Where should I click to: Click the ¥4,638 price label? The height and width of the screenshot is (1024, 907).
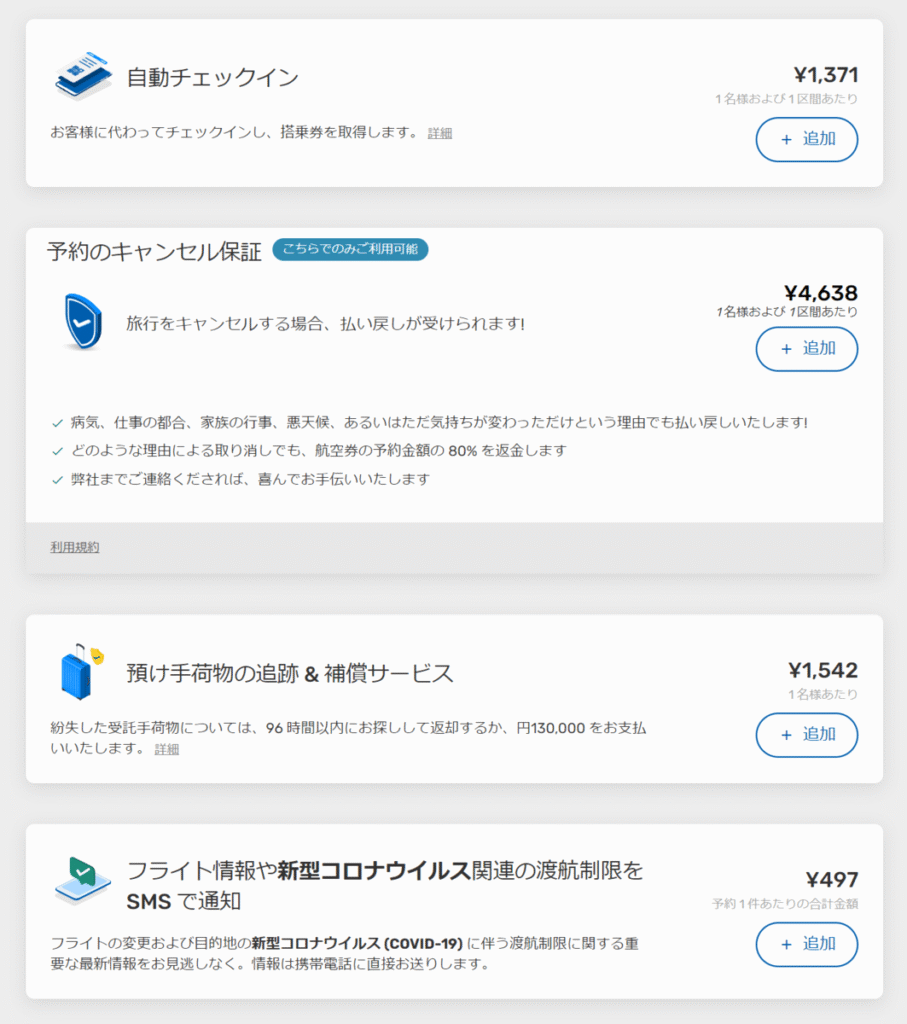820,293
